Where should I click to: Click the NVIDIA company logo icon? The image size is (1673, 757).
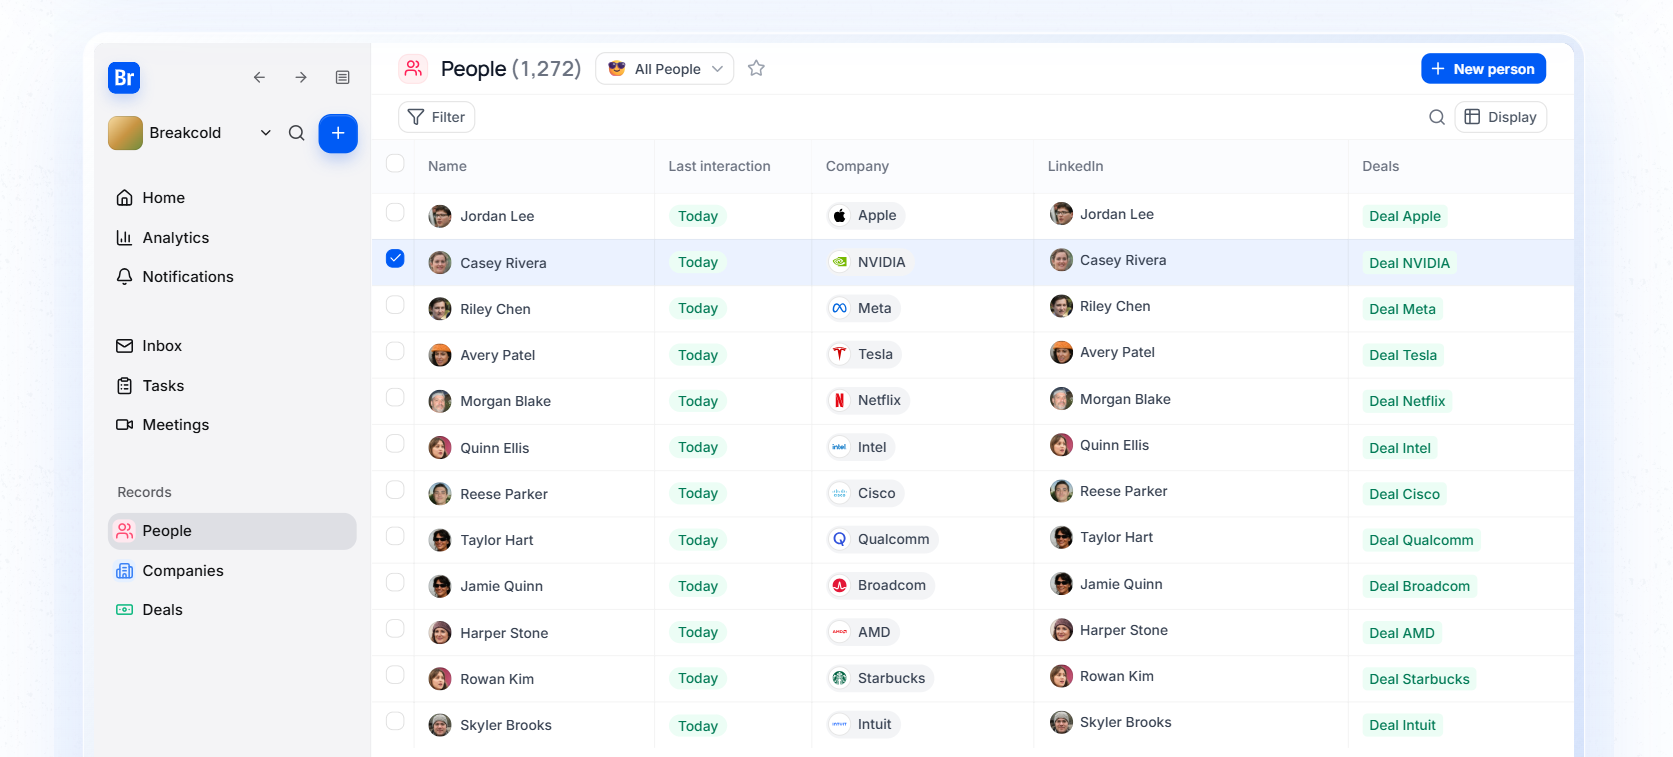tap(840, 262)
